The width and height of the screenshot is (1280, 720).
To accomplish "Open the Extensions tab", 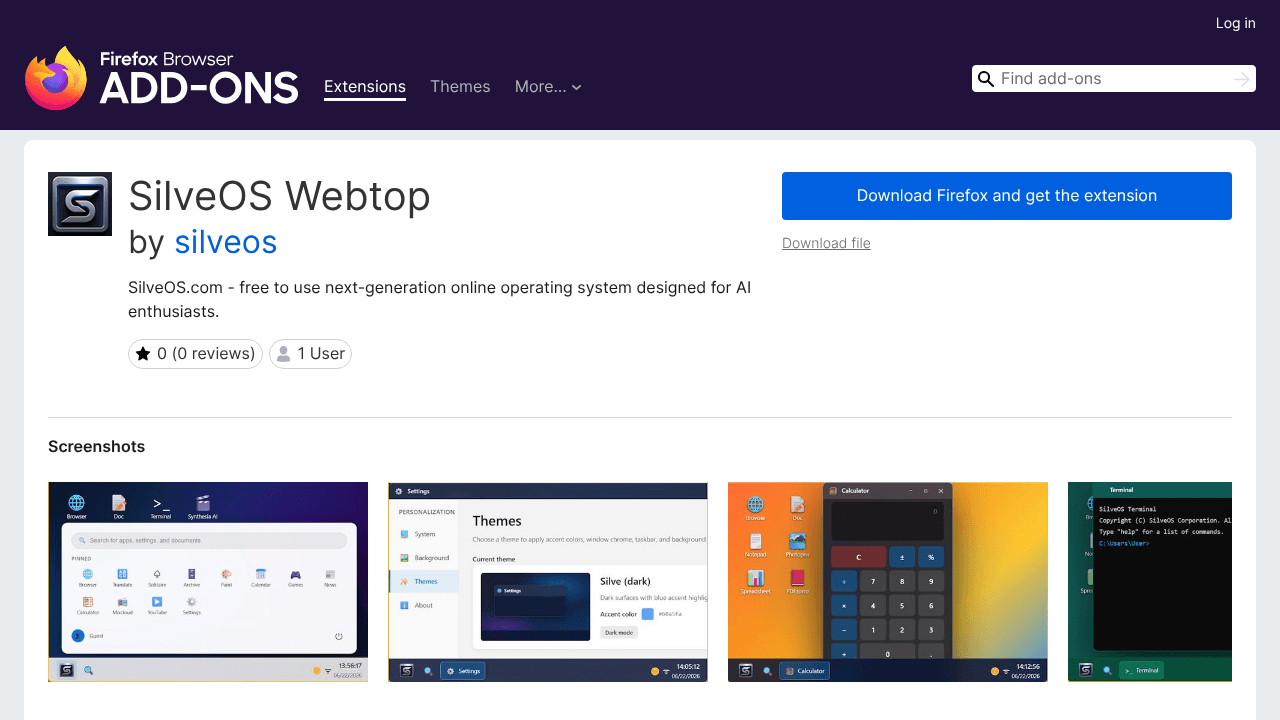I will [x=365, y=87].
